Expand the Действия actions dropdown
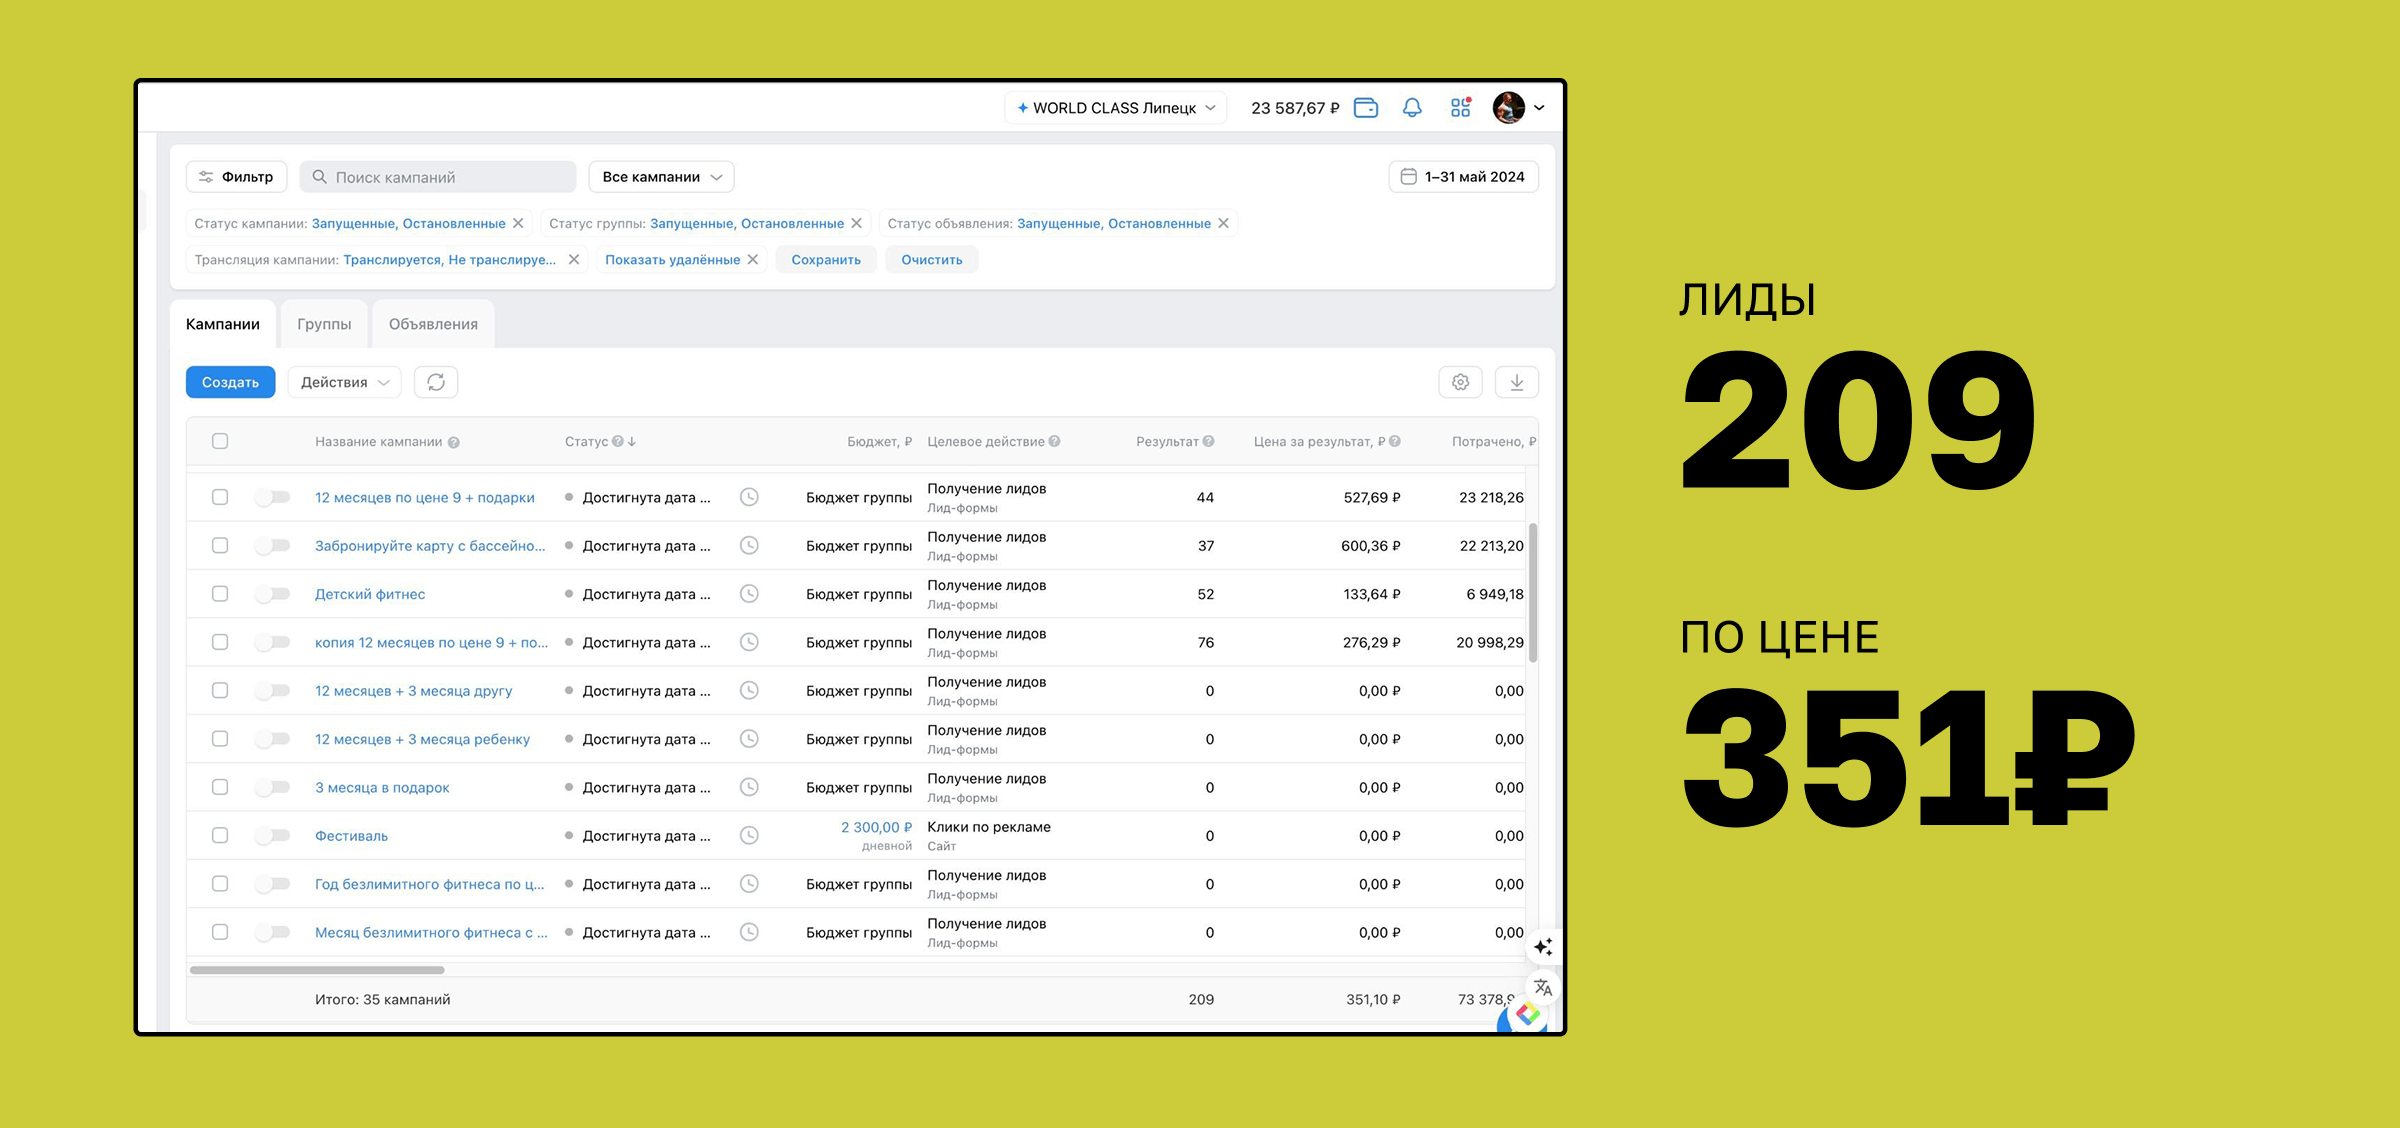2400x1128 pixels. click(344, 382)
